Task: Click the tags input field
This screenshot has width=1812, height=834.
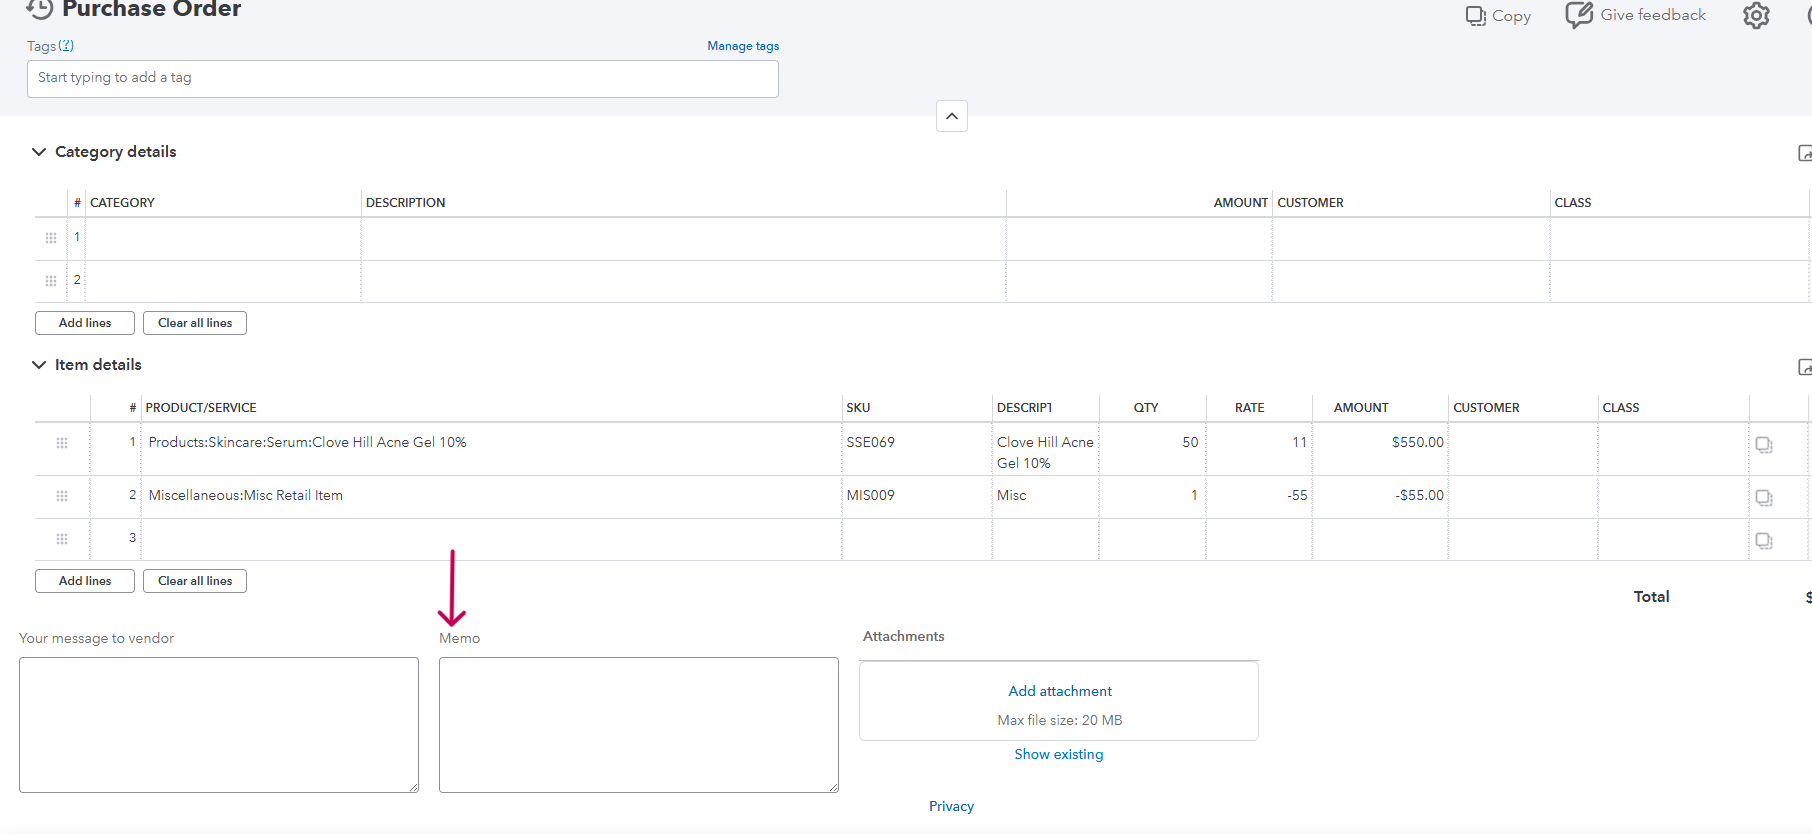Action: 402,79
